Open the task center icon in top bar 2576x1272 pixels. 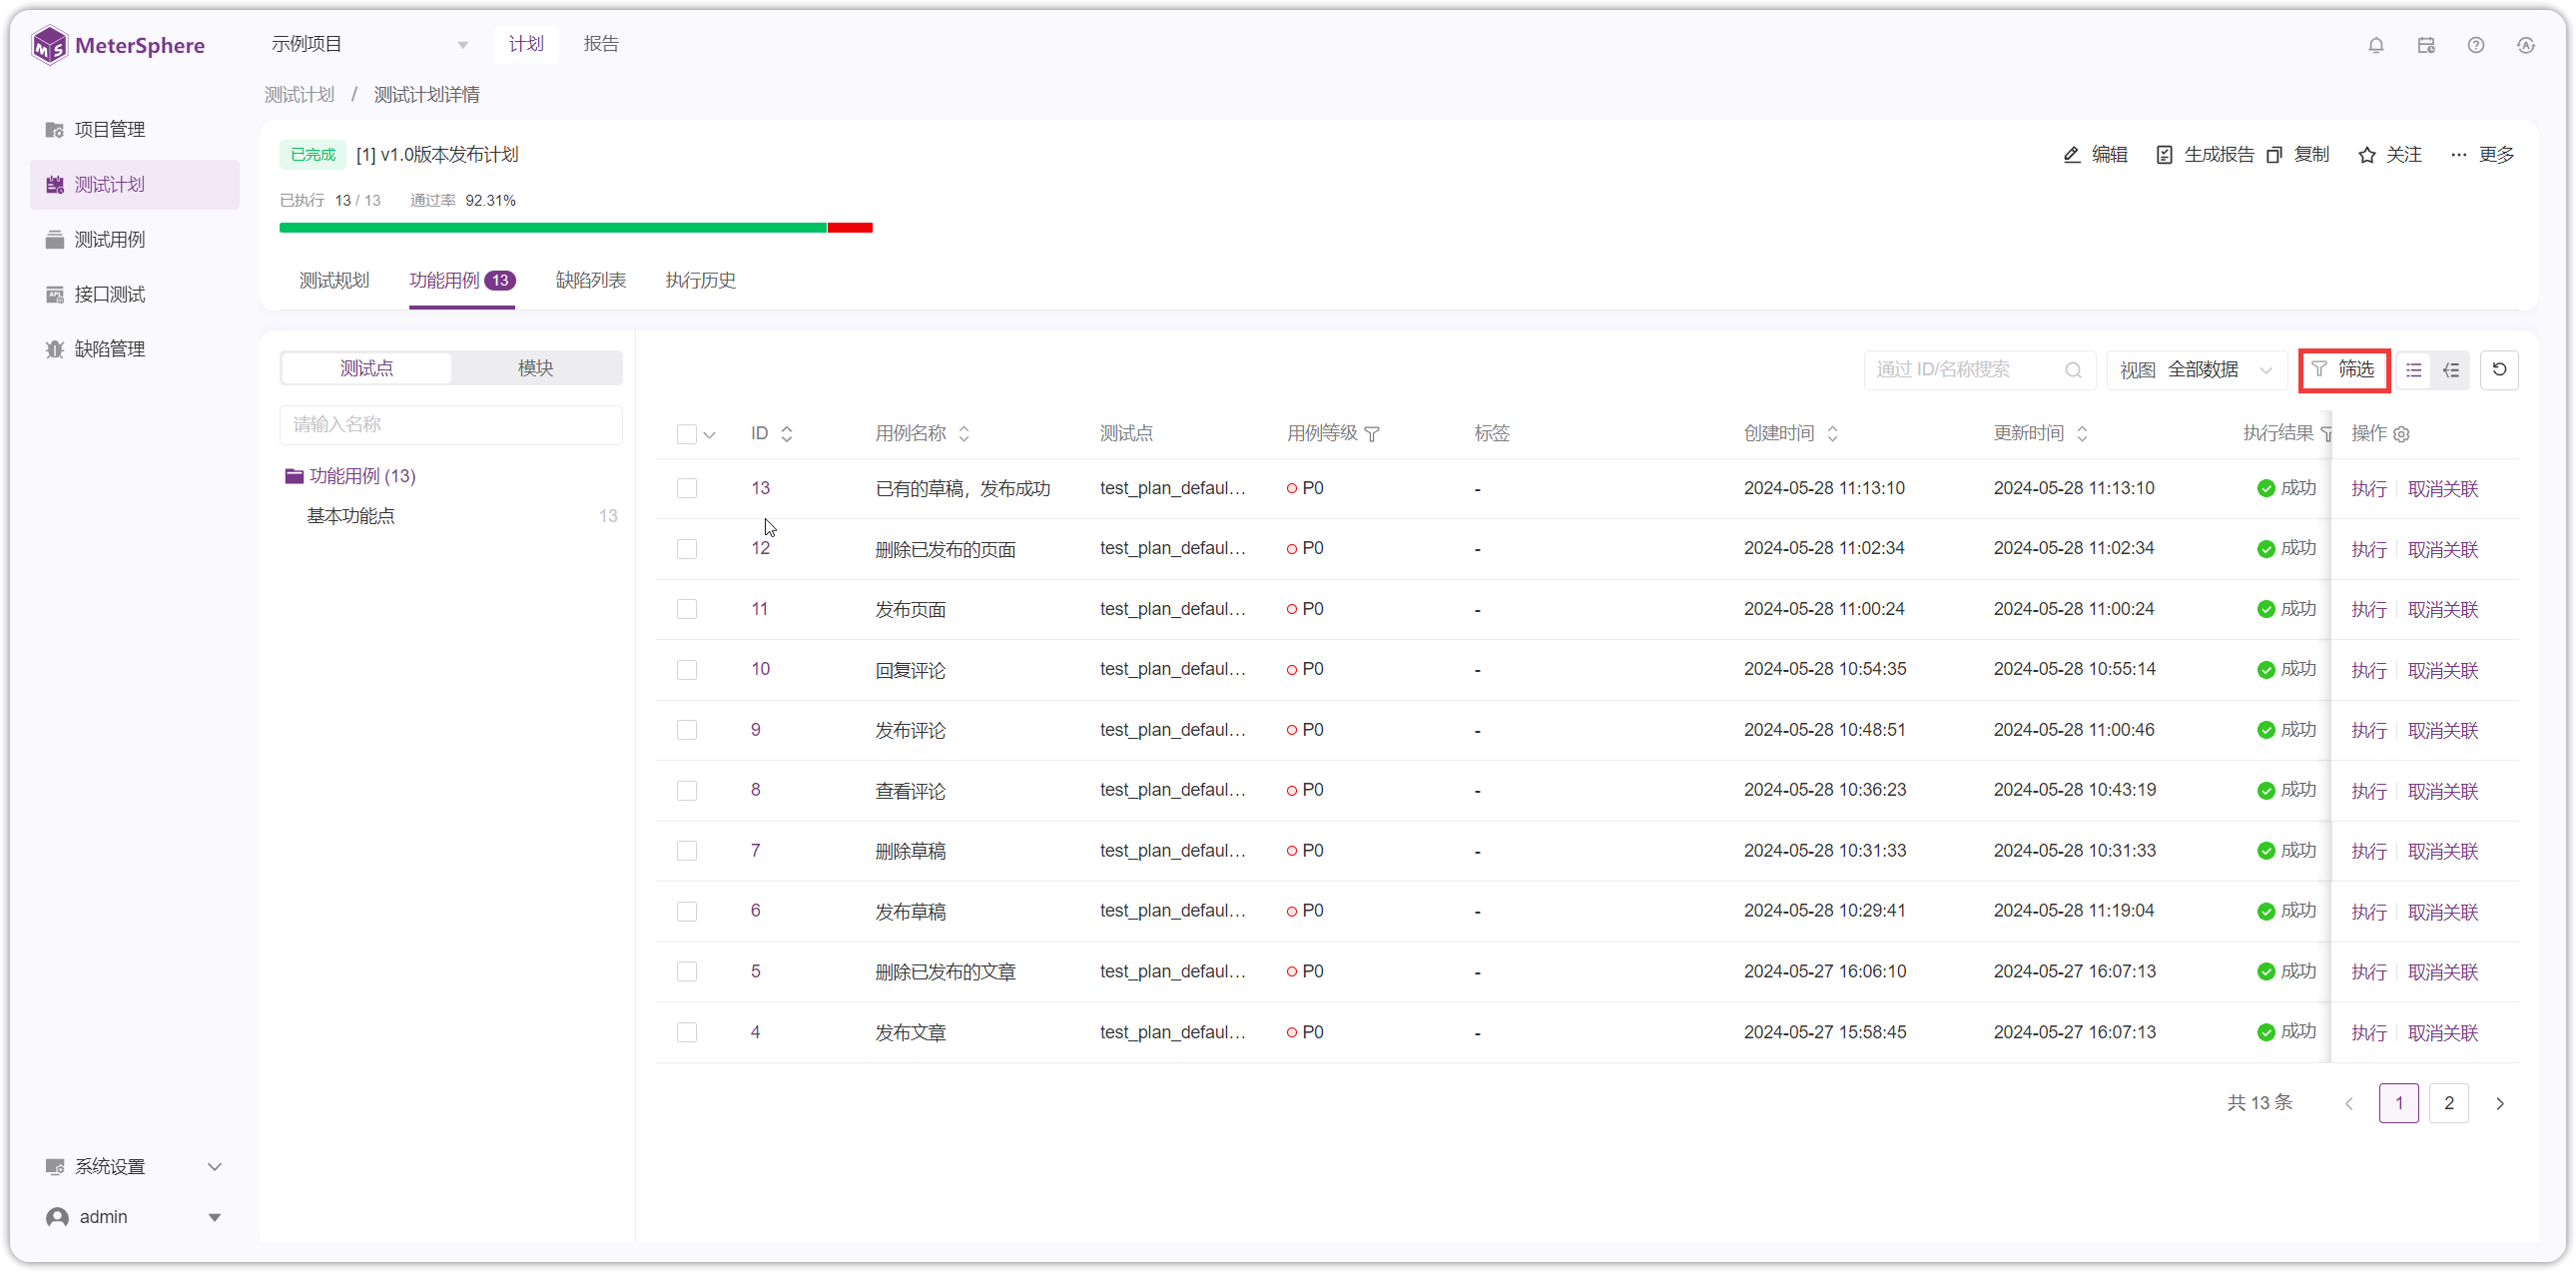coord(2426,45)
